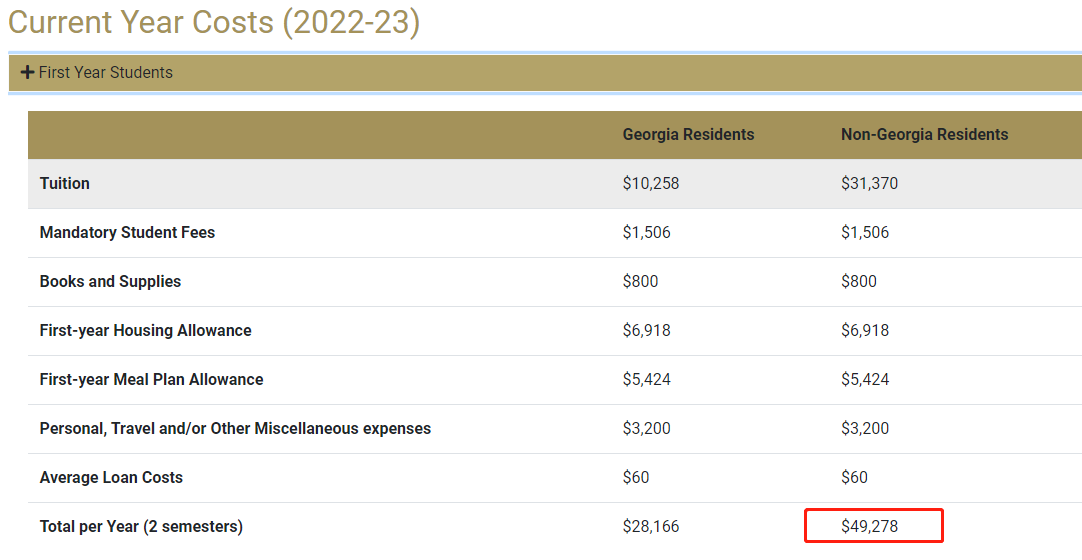Expand the First Year Students section

click(104, 73)
